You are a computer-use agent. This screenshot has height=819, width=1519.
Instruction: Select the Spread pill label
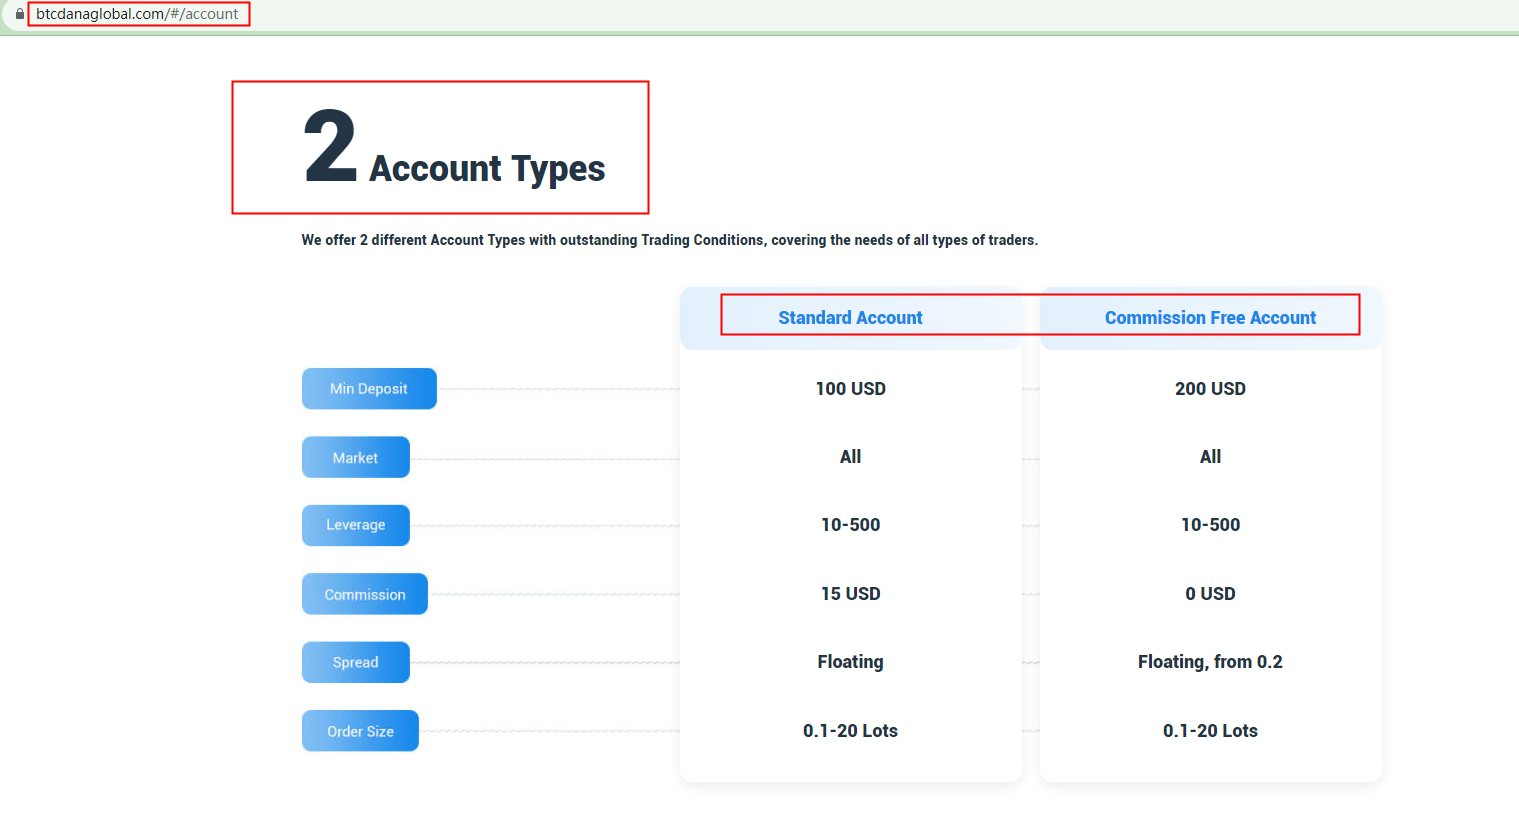click(x=355, y=661)
